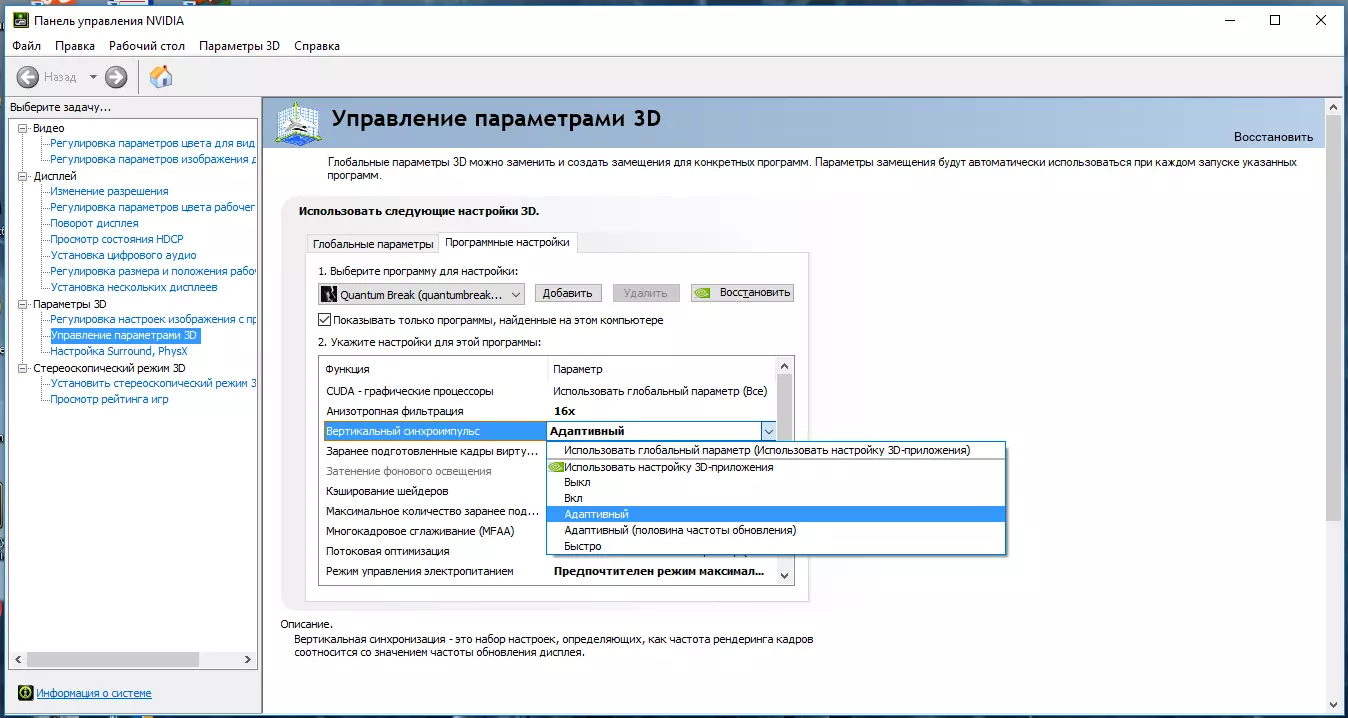Select the Многокадровое сглаживание (MFAA) row
This screenshot has height=718, width=1348.
tap(434, 531)
